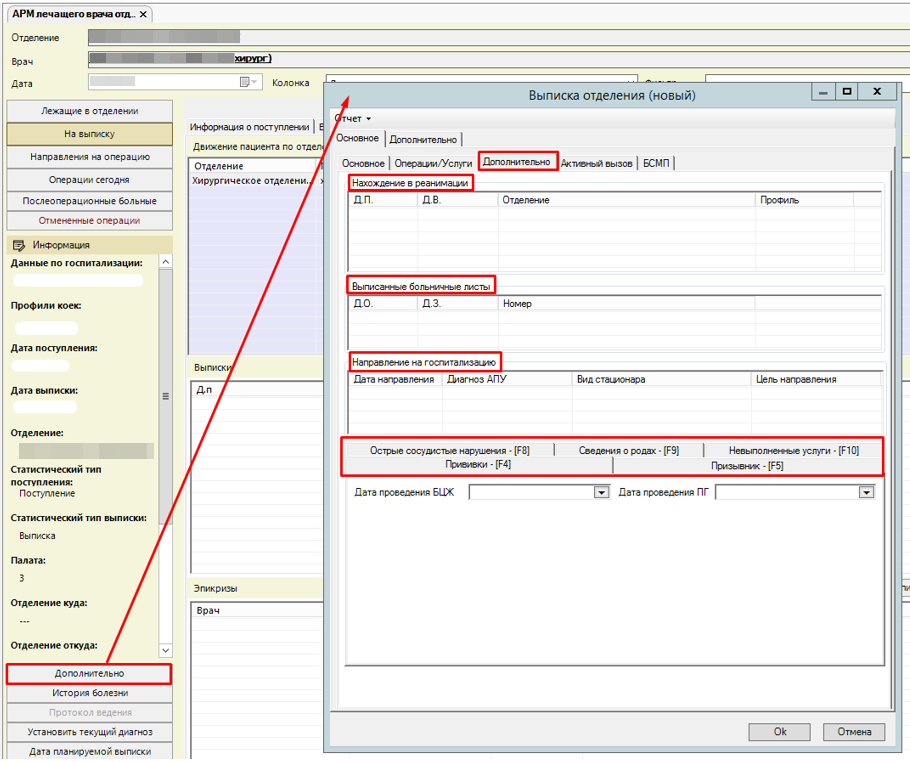
Task: Open История болезни
Action: pyautogui.click(x=89, y=693)
